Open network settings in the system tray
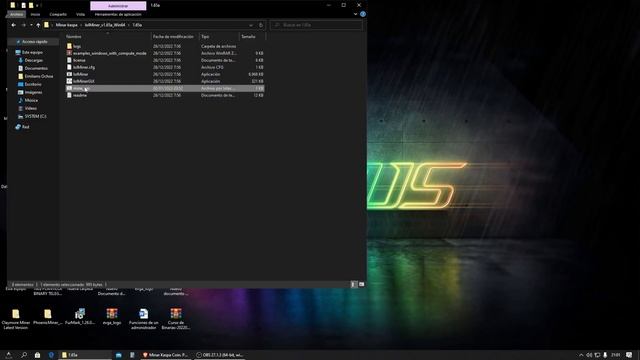Viewport: 640px width, 360px height. [x=597, y=355]
